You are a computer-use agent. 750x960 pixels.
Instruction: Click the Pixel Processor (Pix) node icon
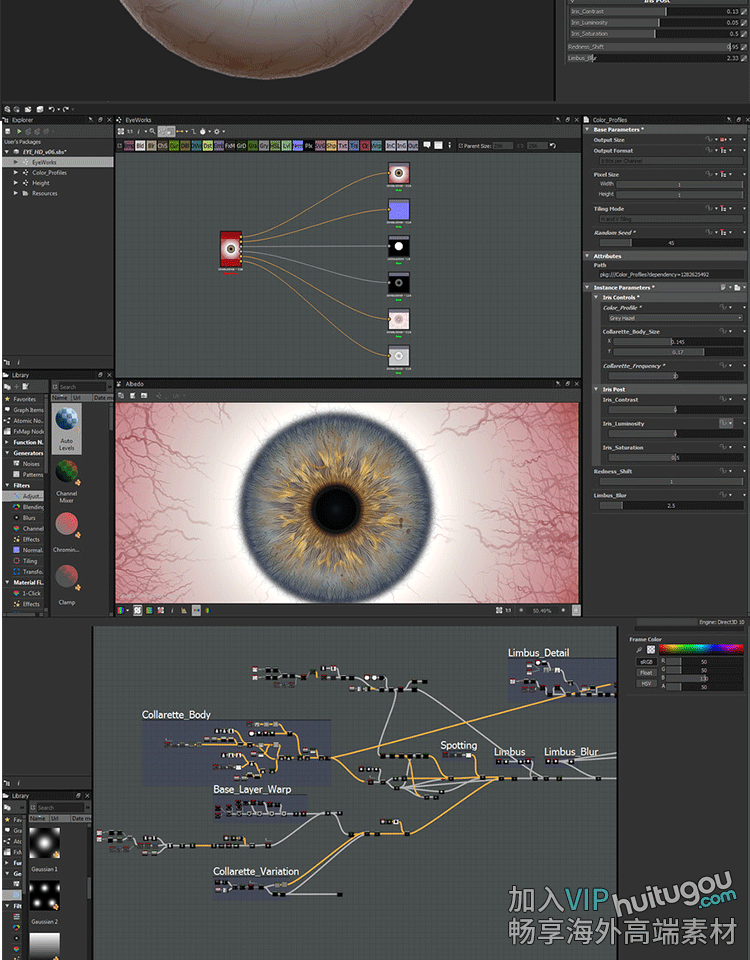click(x=309, y=145)
